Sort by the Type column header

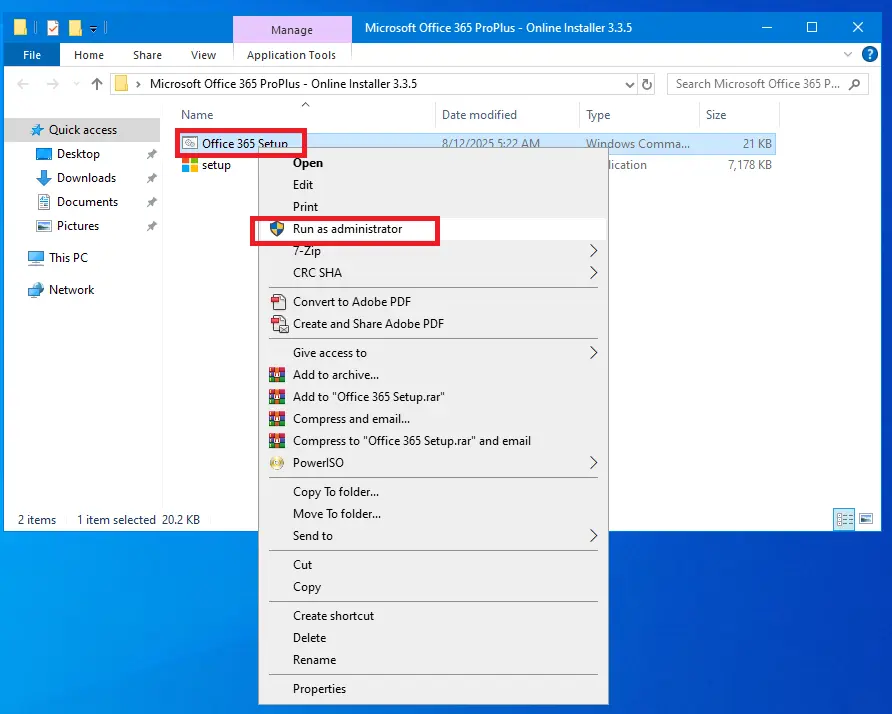pyautogui.click(x=598, y=115)
